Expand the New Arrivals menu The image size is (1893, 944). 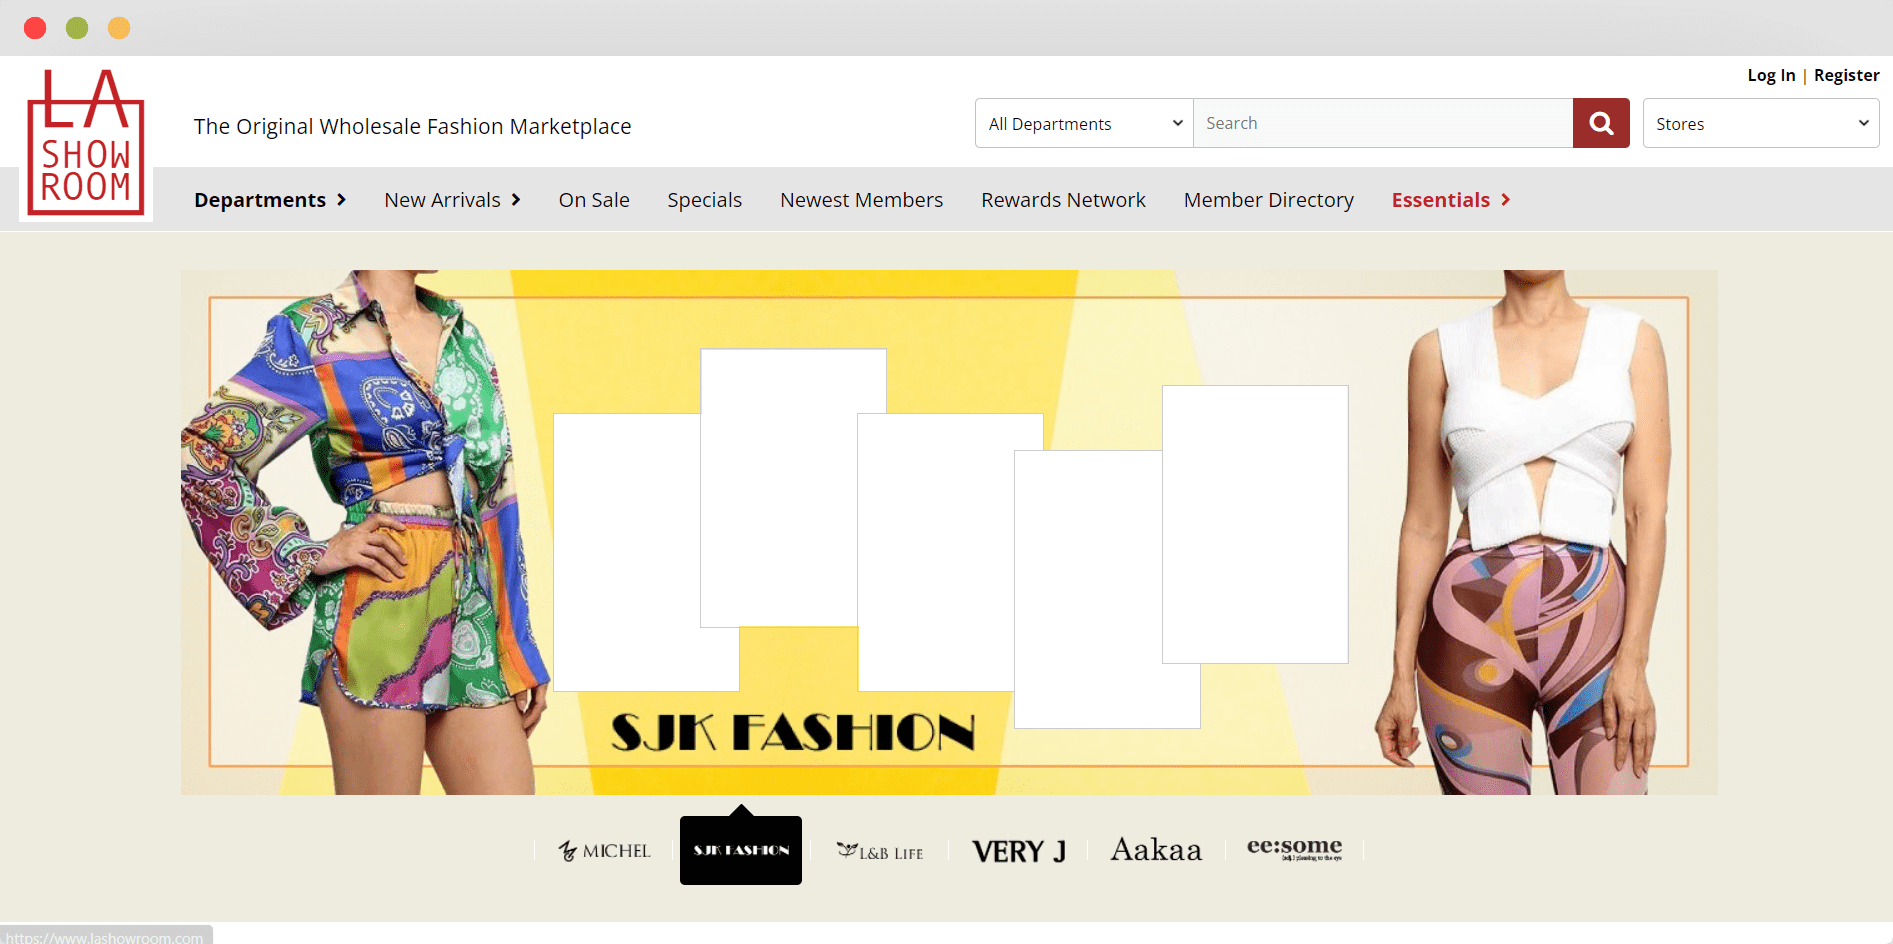[x=452, y=200]
